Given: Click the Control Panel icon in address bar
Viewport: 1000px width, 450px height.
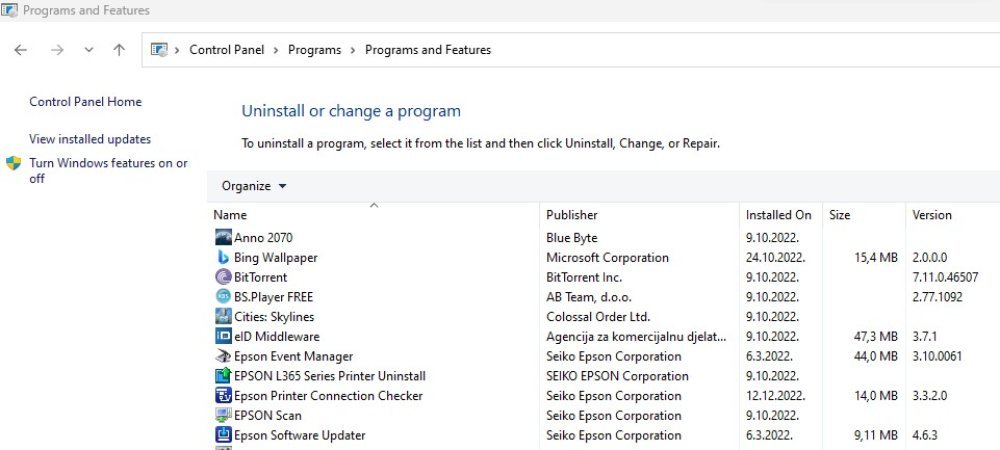Looking at the screenshot, I should [159, 50].
